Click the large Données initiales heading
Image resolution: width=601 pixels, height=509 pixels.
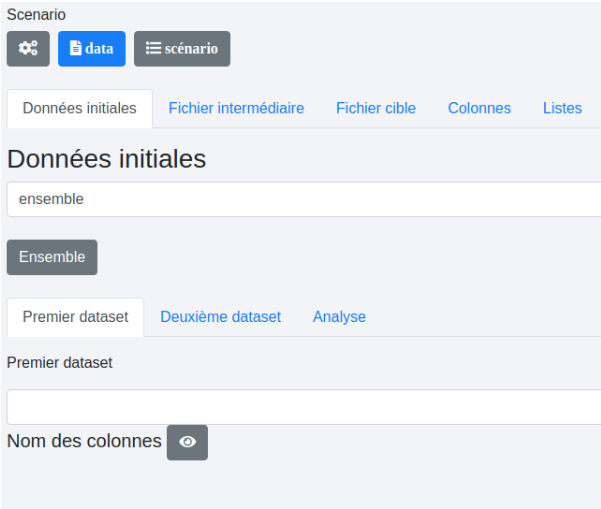(106, 159)
